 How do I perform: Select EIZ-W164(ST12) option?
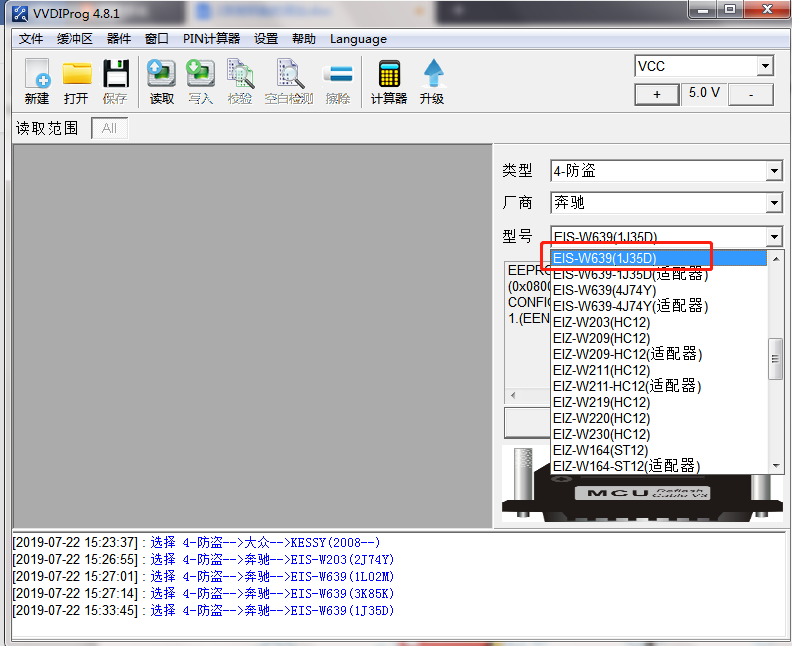tap(659, 451)
